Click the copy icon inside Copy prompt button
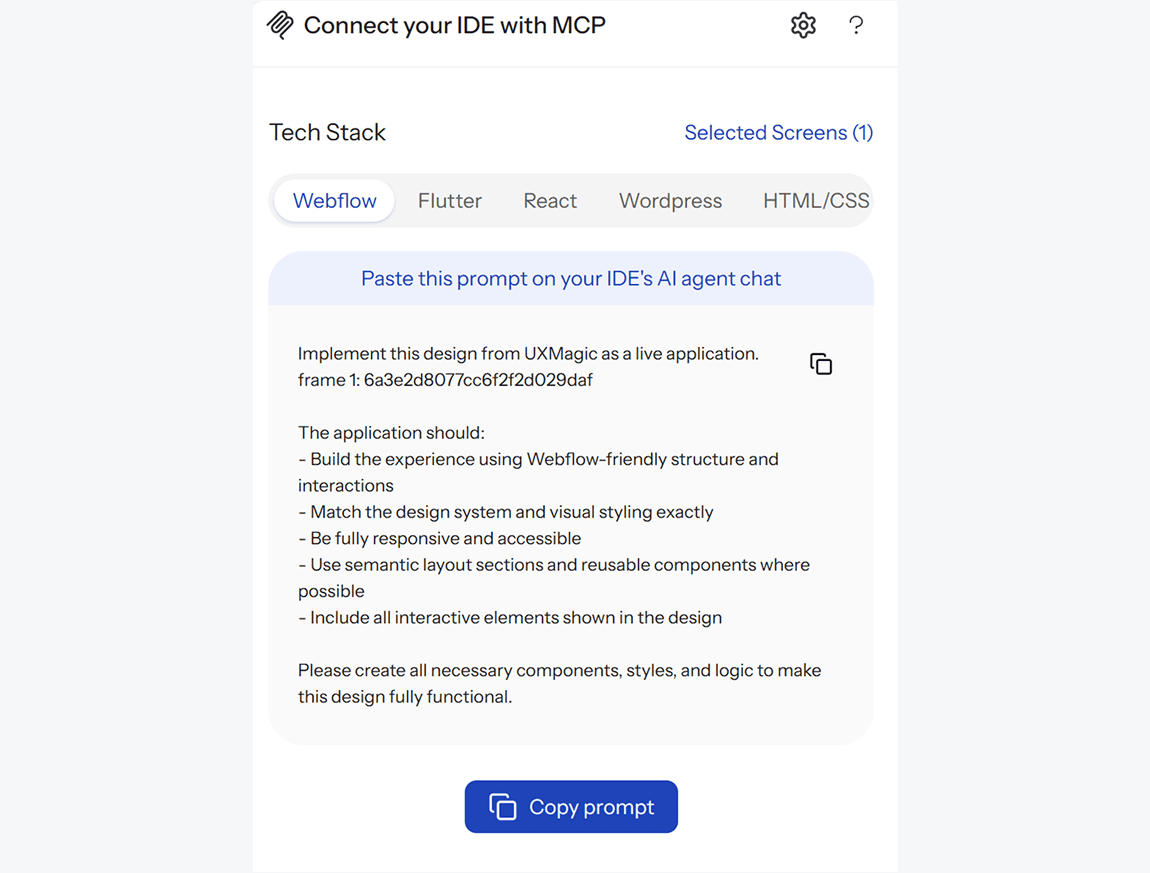Viewport: 1150px width, 873px height. point(502,807)
